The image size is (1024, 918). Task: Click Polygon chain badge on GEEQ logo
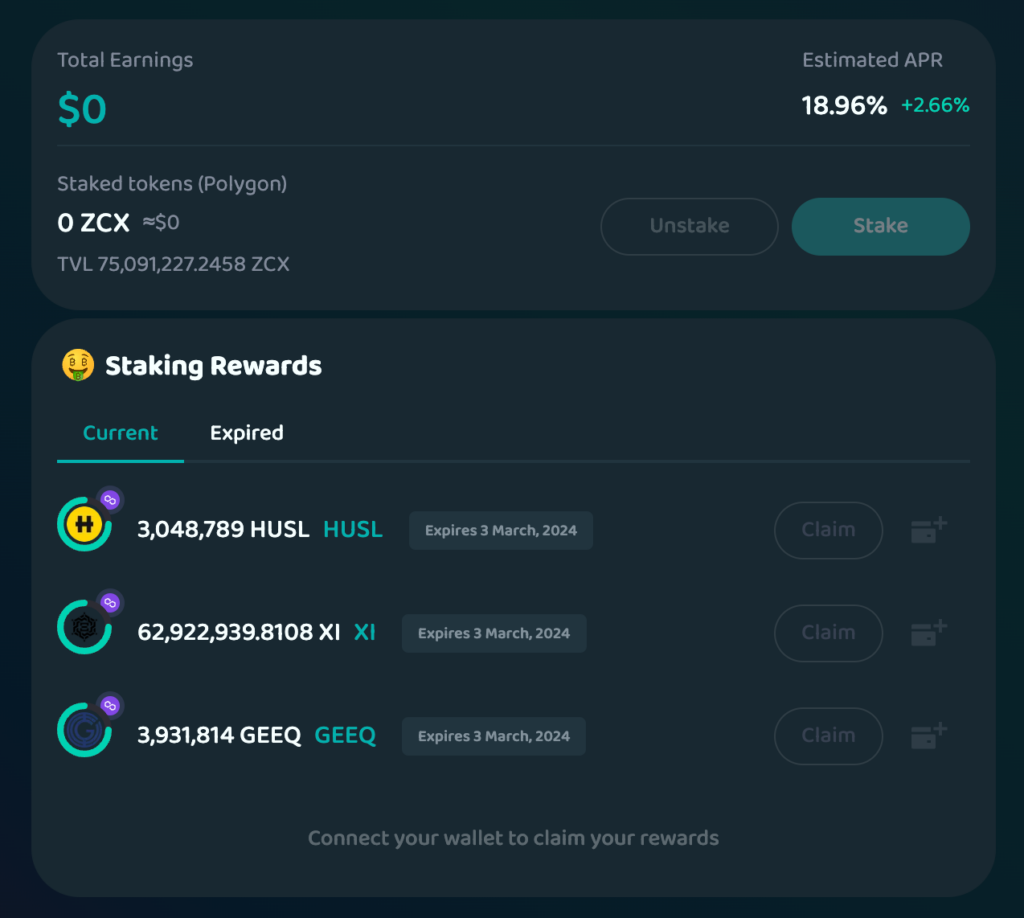(x=110, y=706)
